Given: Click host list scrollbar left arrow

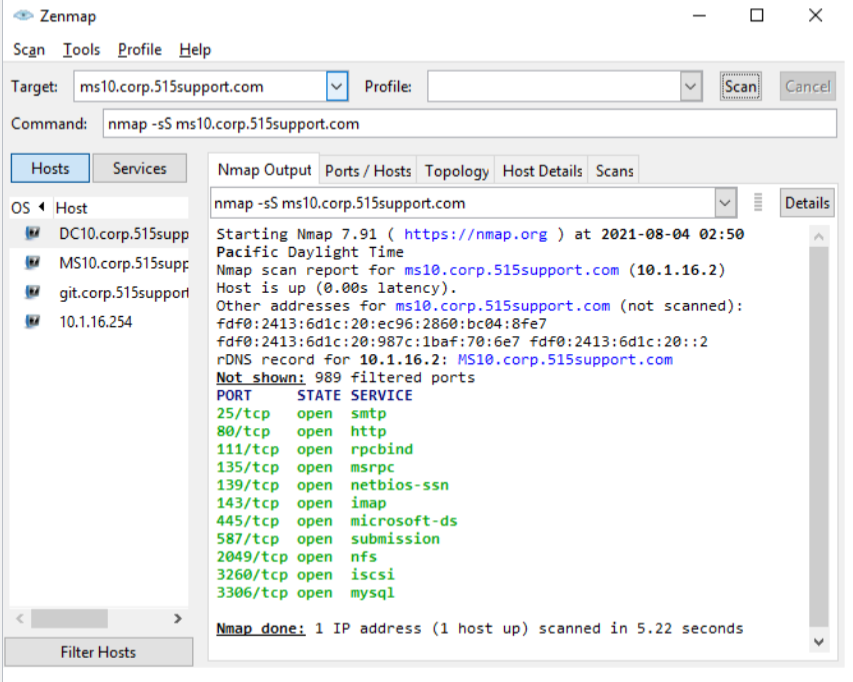Looking at the screenshot, I should click(20, 618).
